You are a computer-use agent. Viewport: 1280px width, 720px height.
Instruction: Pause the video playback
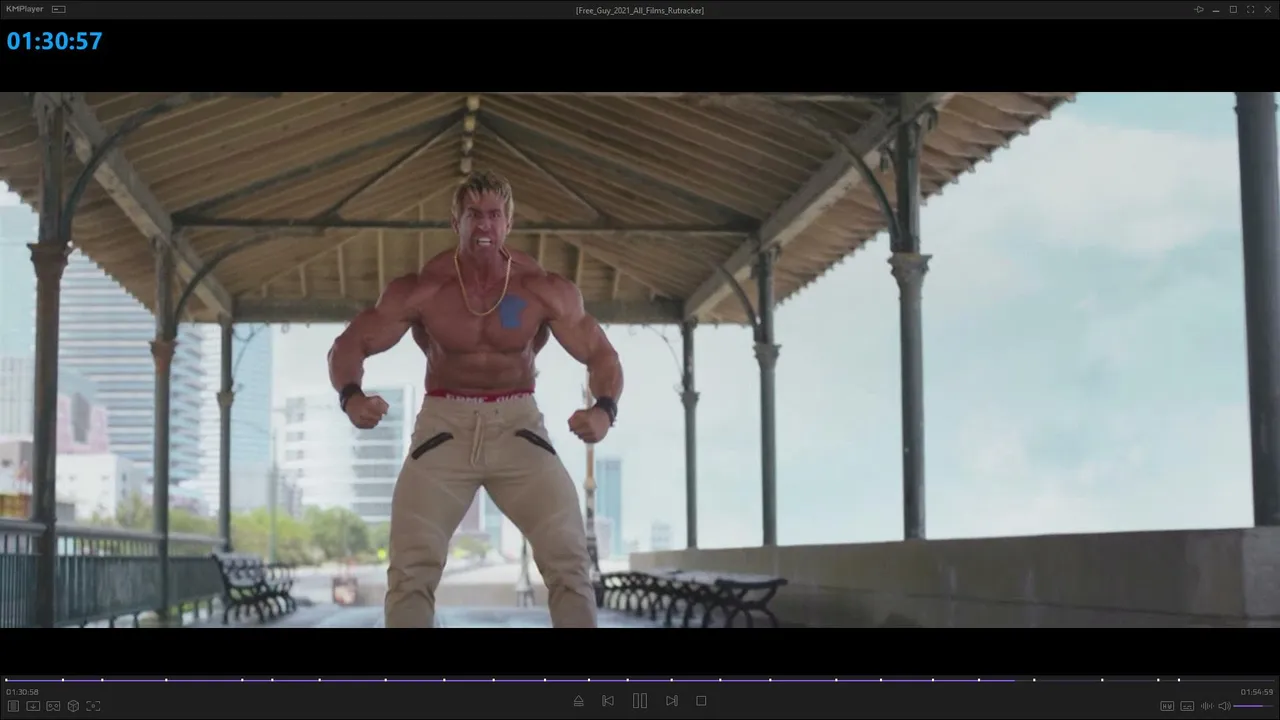640,701
